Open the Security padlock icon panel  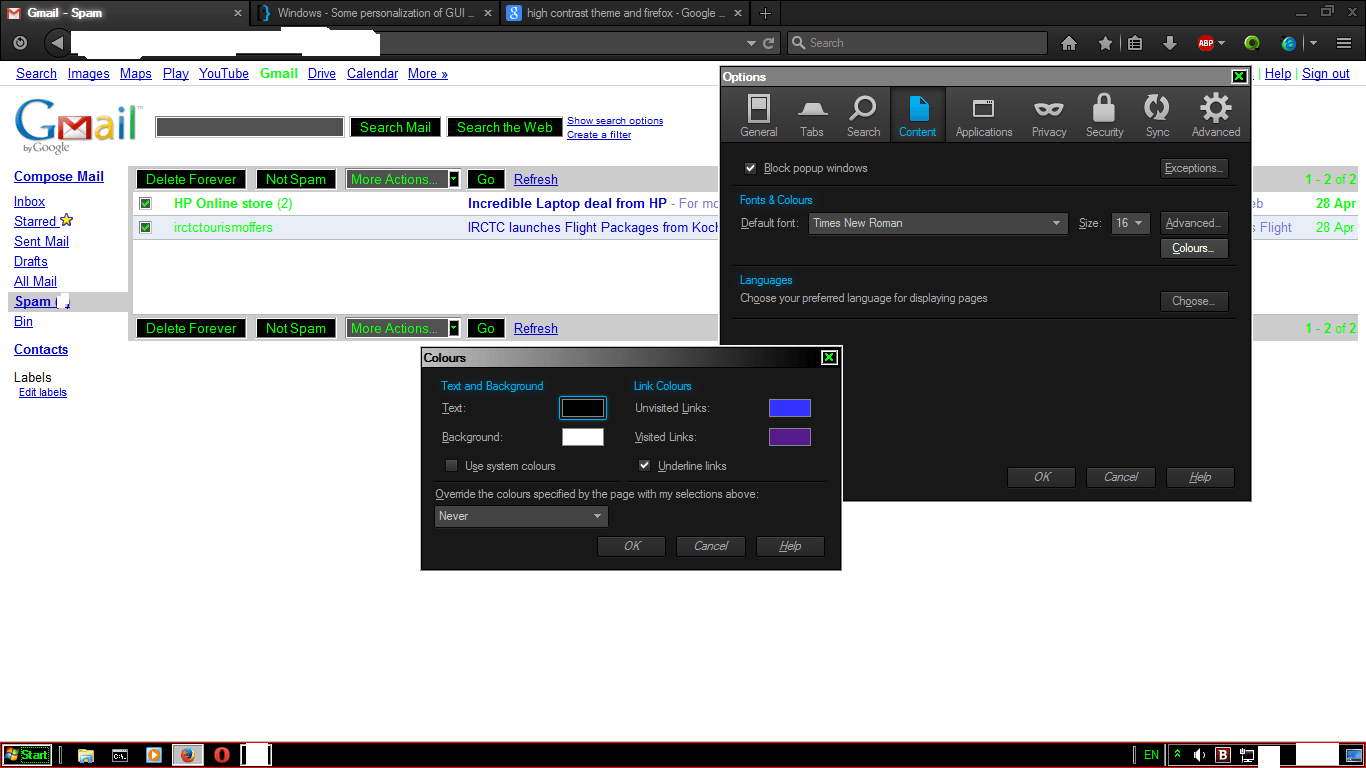tap(1104, 115)
